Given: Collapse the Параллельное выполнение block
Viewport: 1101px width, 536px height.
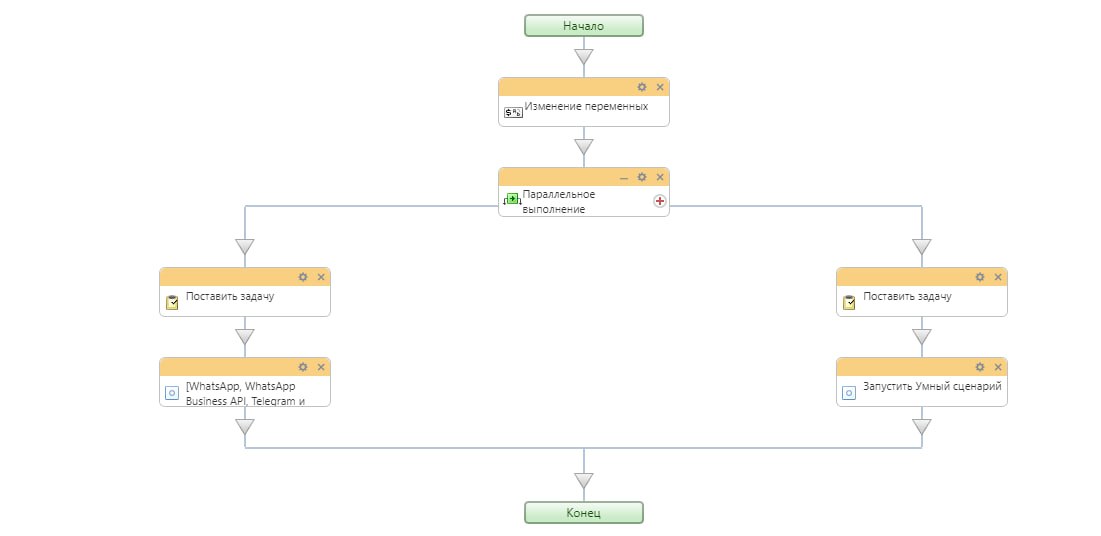Looking at the screenshot, I should 624,177.
